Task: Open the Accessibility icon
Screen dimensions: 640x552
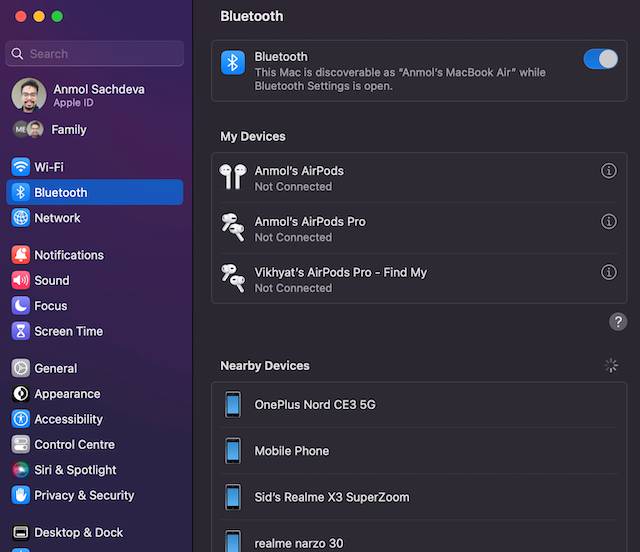Action: point(20,419)
